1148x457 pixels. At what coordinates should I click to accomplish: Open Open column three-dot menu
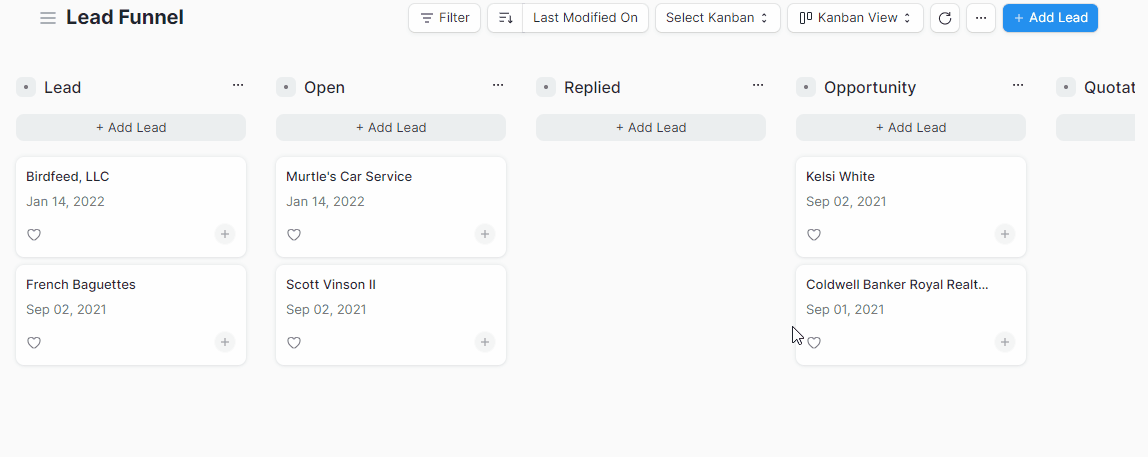coord(498,86)
